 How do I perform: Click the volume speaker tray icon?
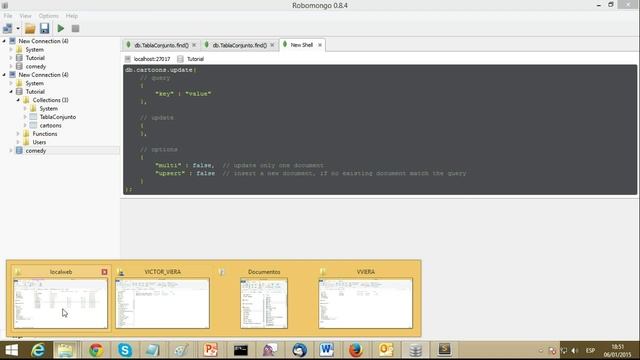click(x=574, y=351)
